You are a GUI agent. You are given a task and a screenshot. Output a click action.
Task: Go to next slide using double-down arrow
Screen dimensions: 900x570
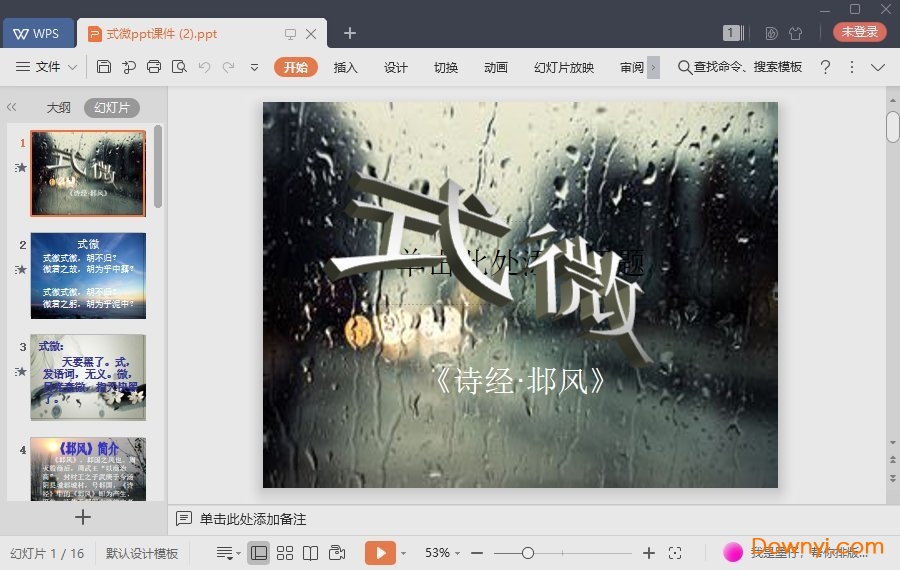coord(893,478)
